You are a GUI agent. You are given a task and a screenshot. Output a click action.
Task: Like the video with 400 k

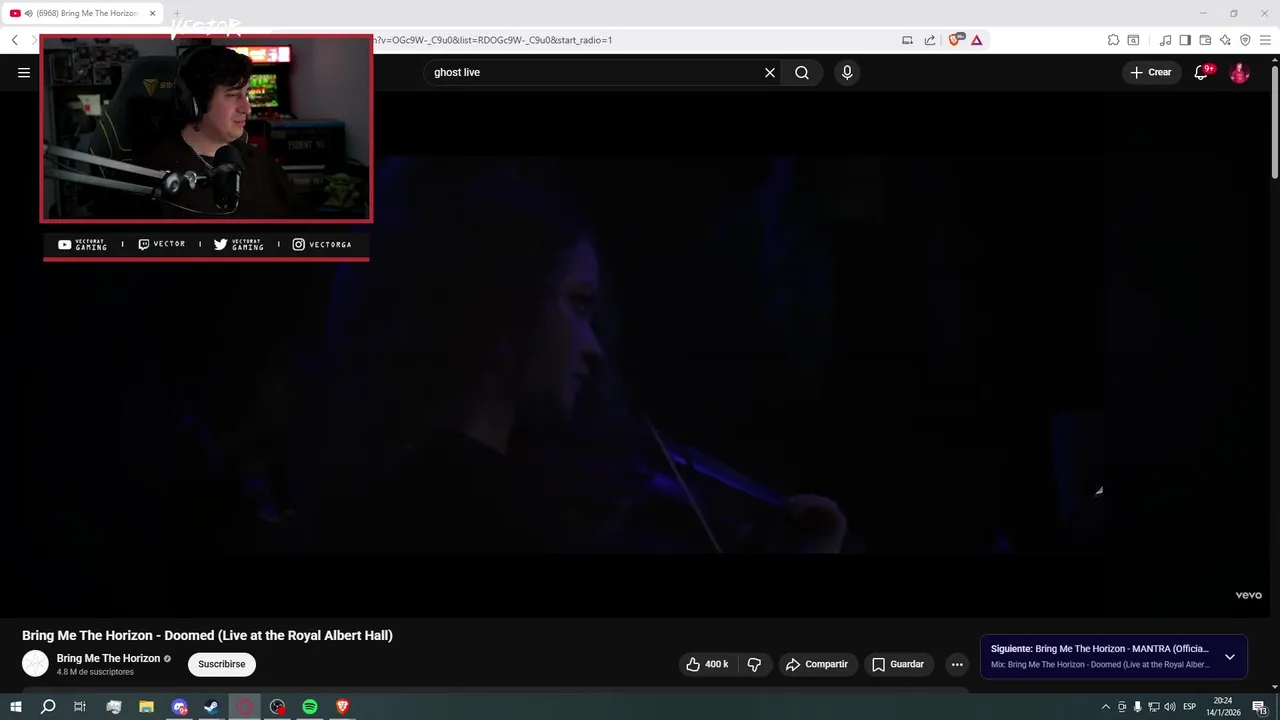coord(707,664)
